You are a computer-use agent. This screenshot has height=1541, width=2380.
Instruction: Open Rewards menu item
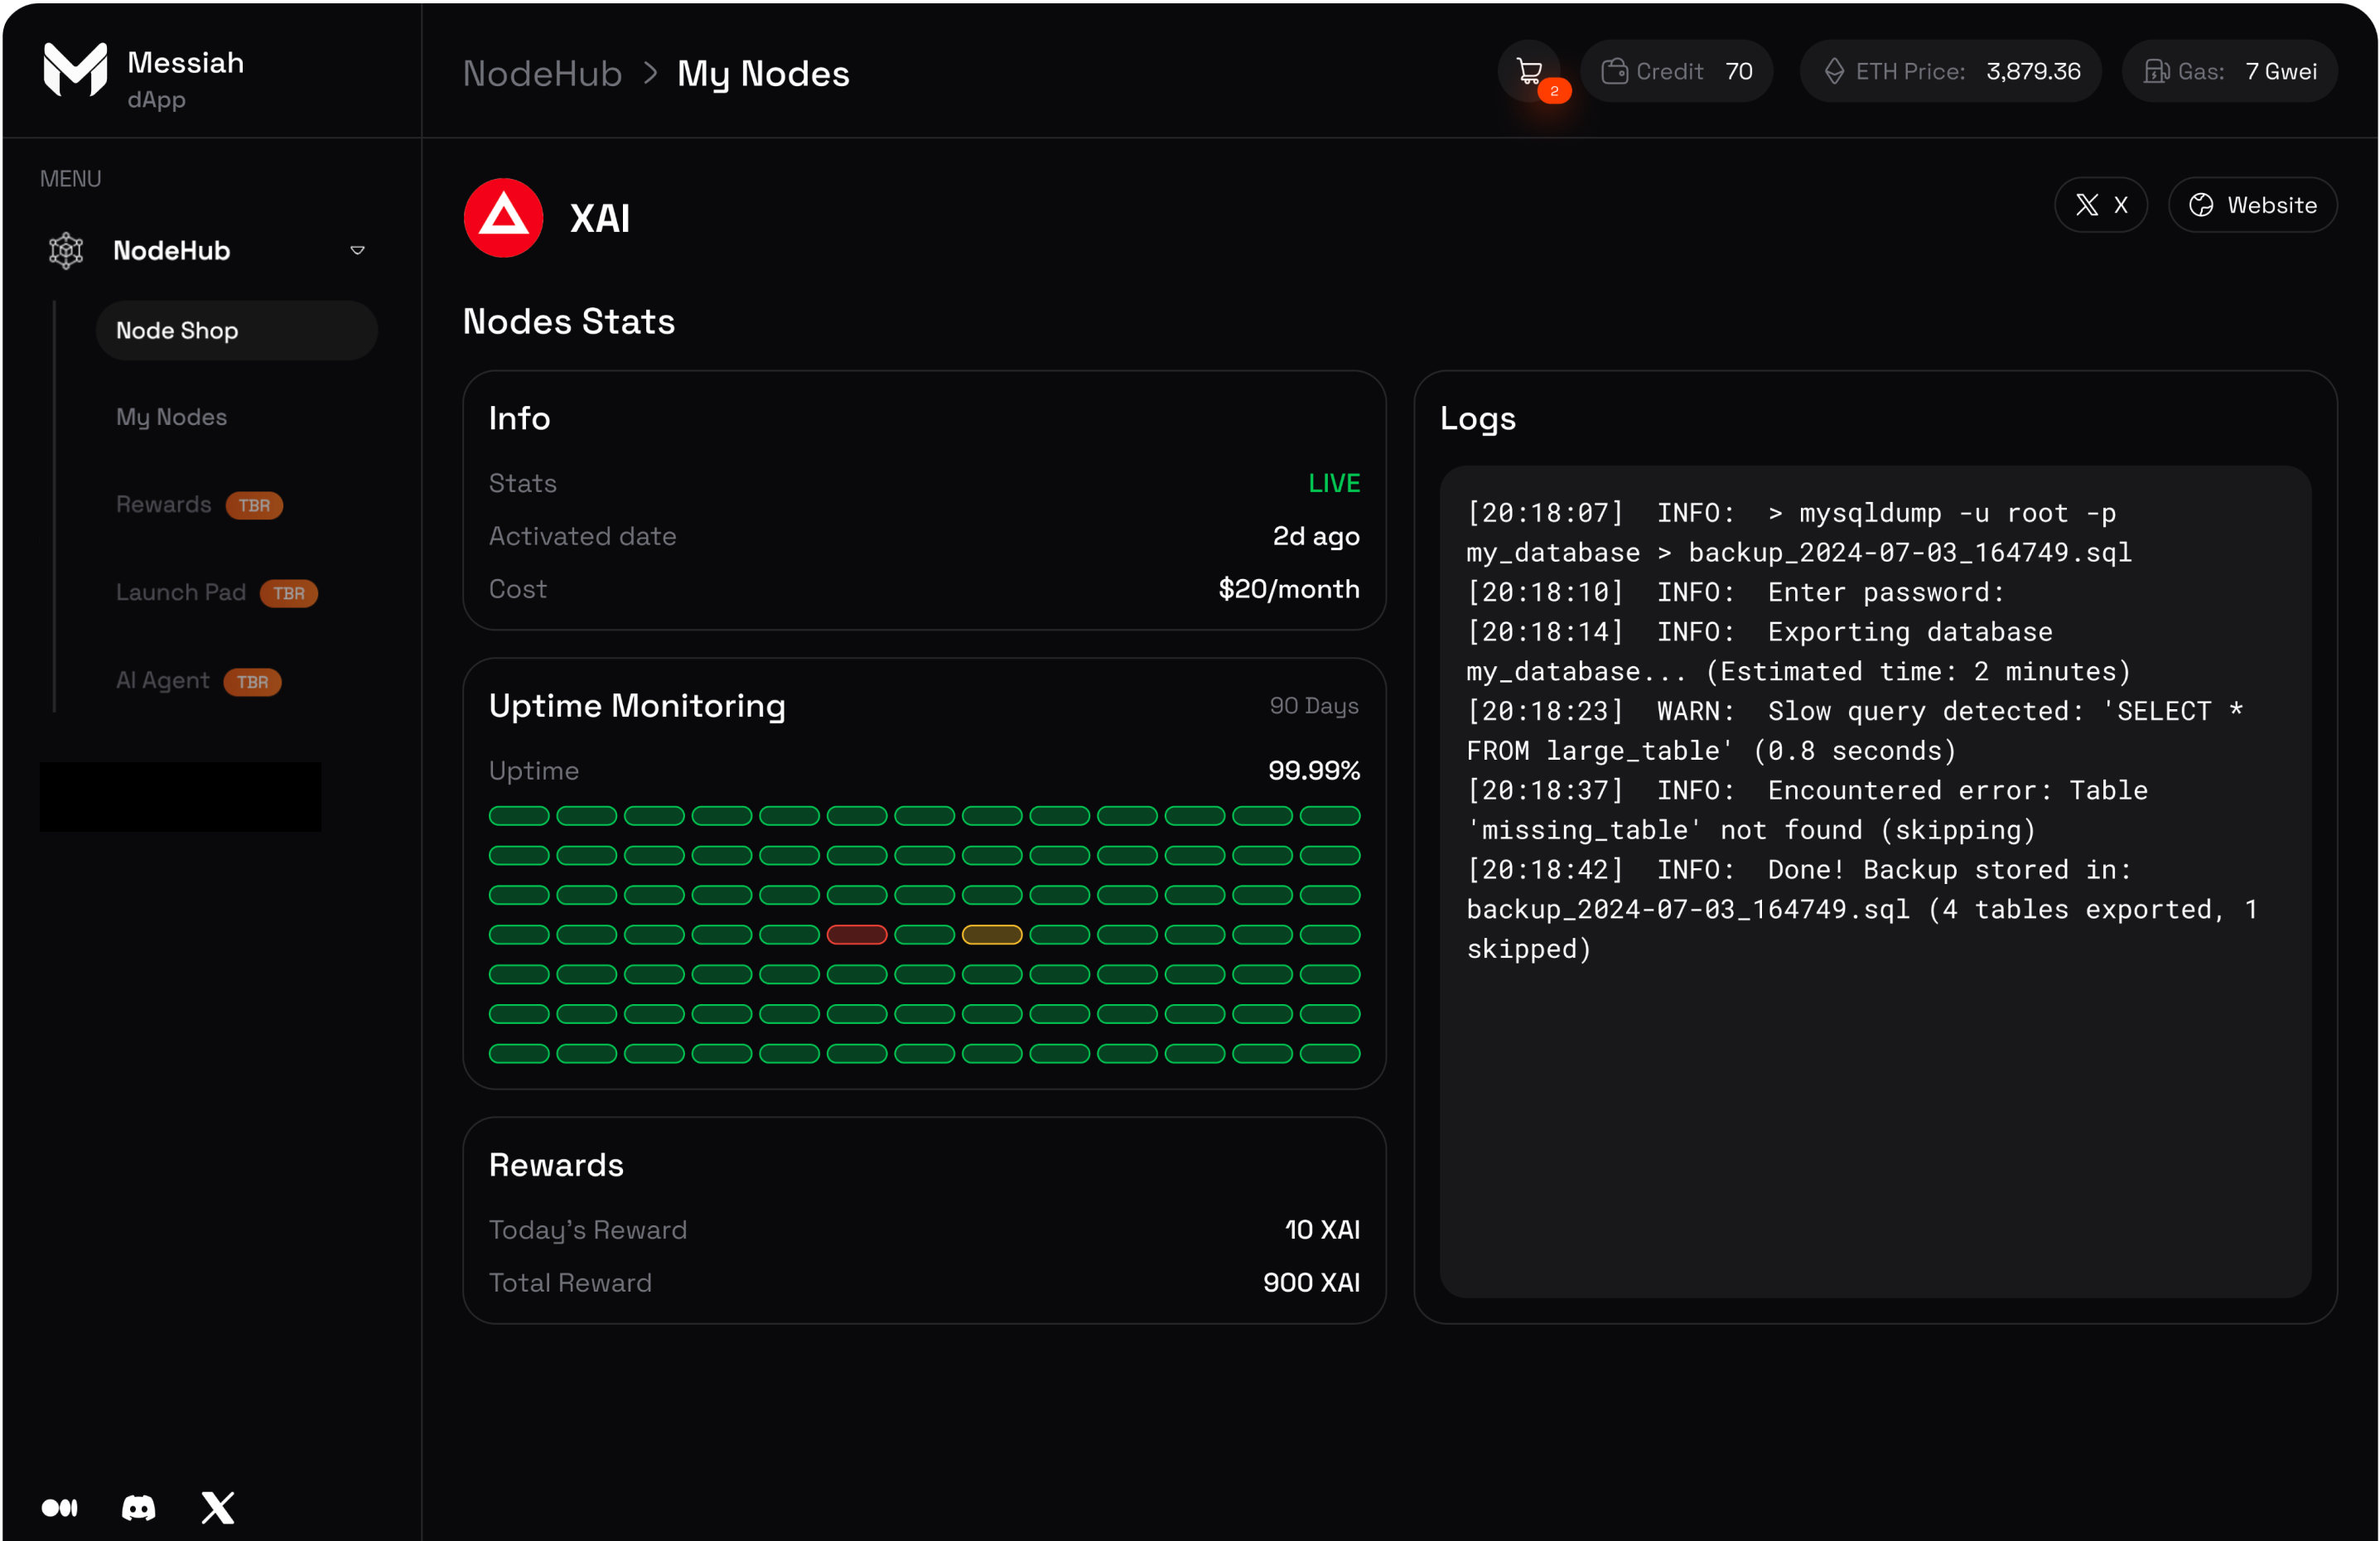[164, 504]
